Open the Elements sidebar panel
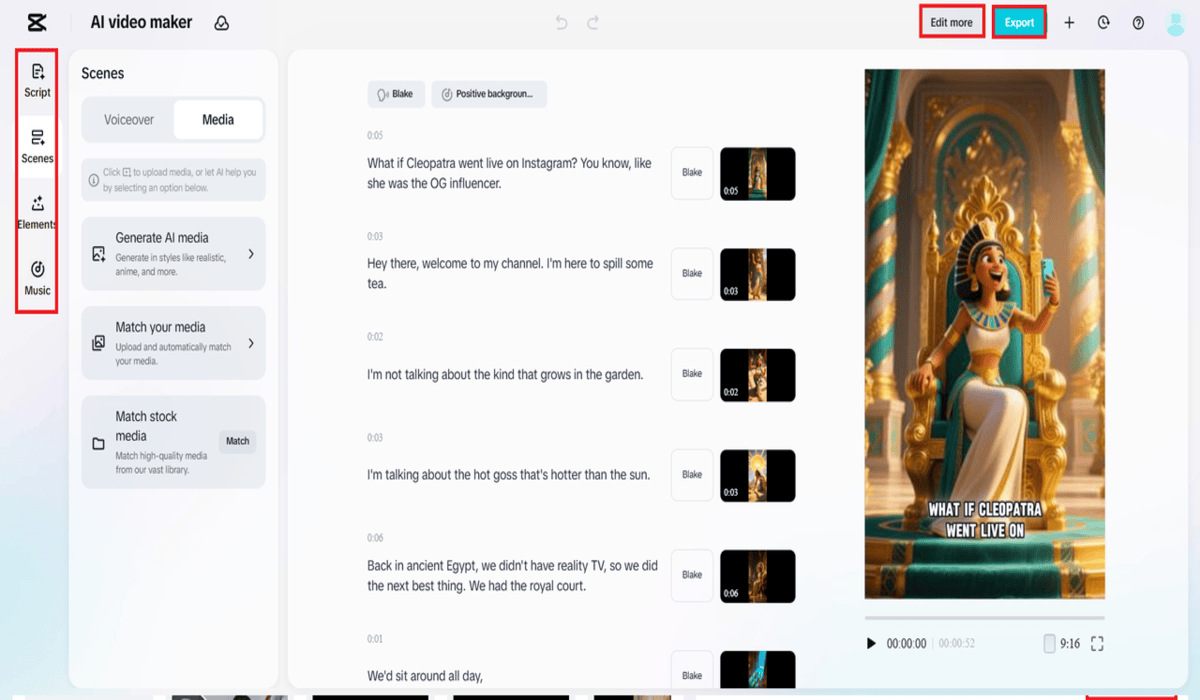1200x700 pixels. point(37,212)
